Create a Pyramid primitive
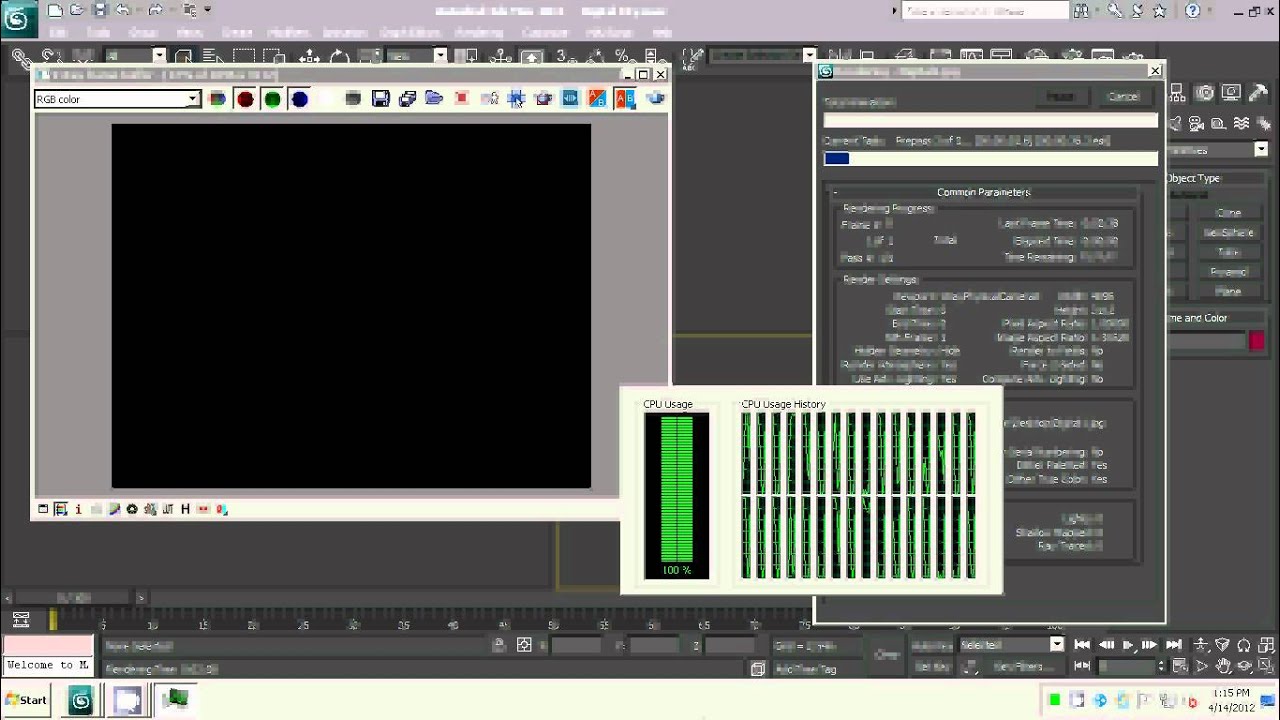This screenshot has height=720, width=1280. 1228,271
